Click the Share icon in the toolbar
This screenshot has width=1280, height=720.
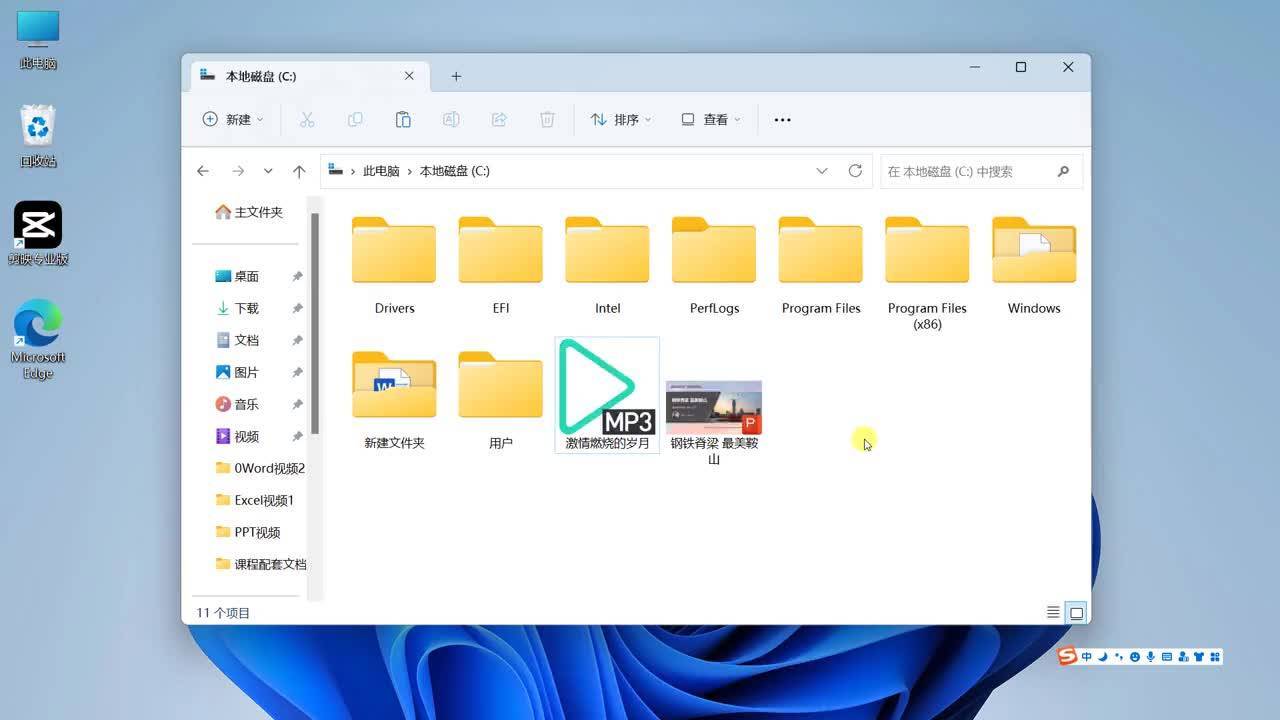[499, 119]
